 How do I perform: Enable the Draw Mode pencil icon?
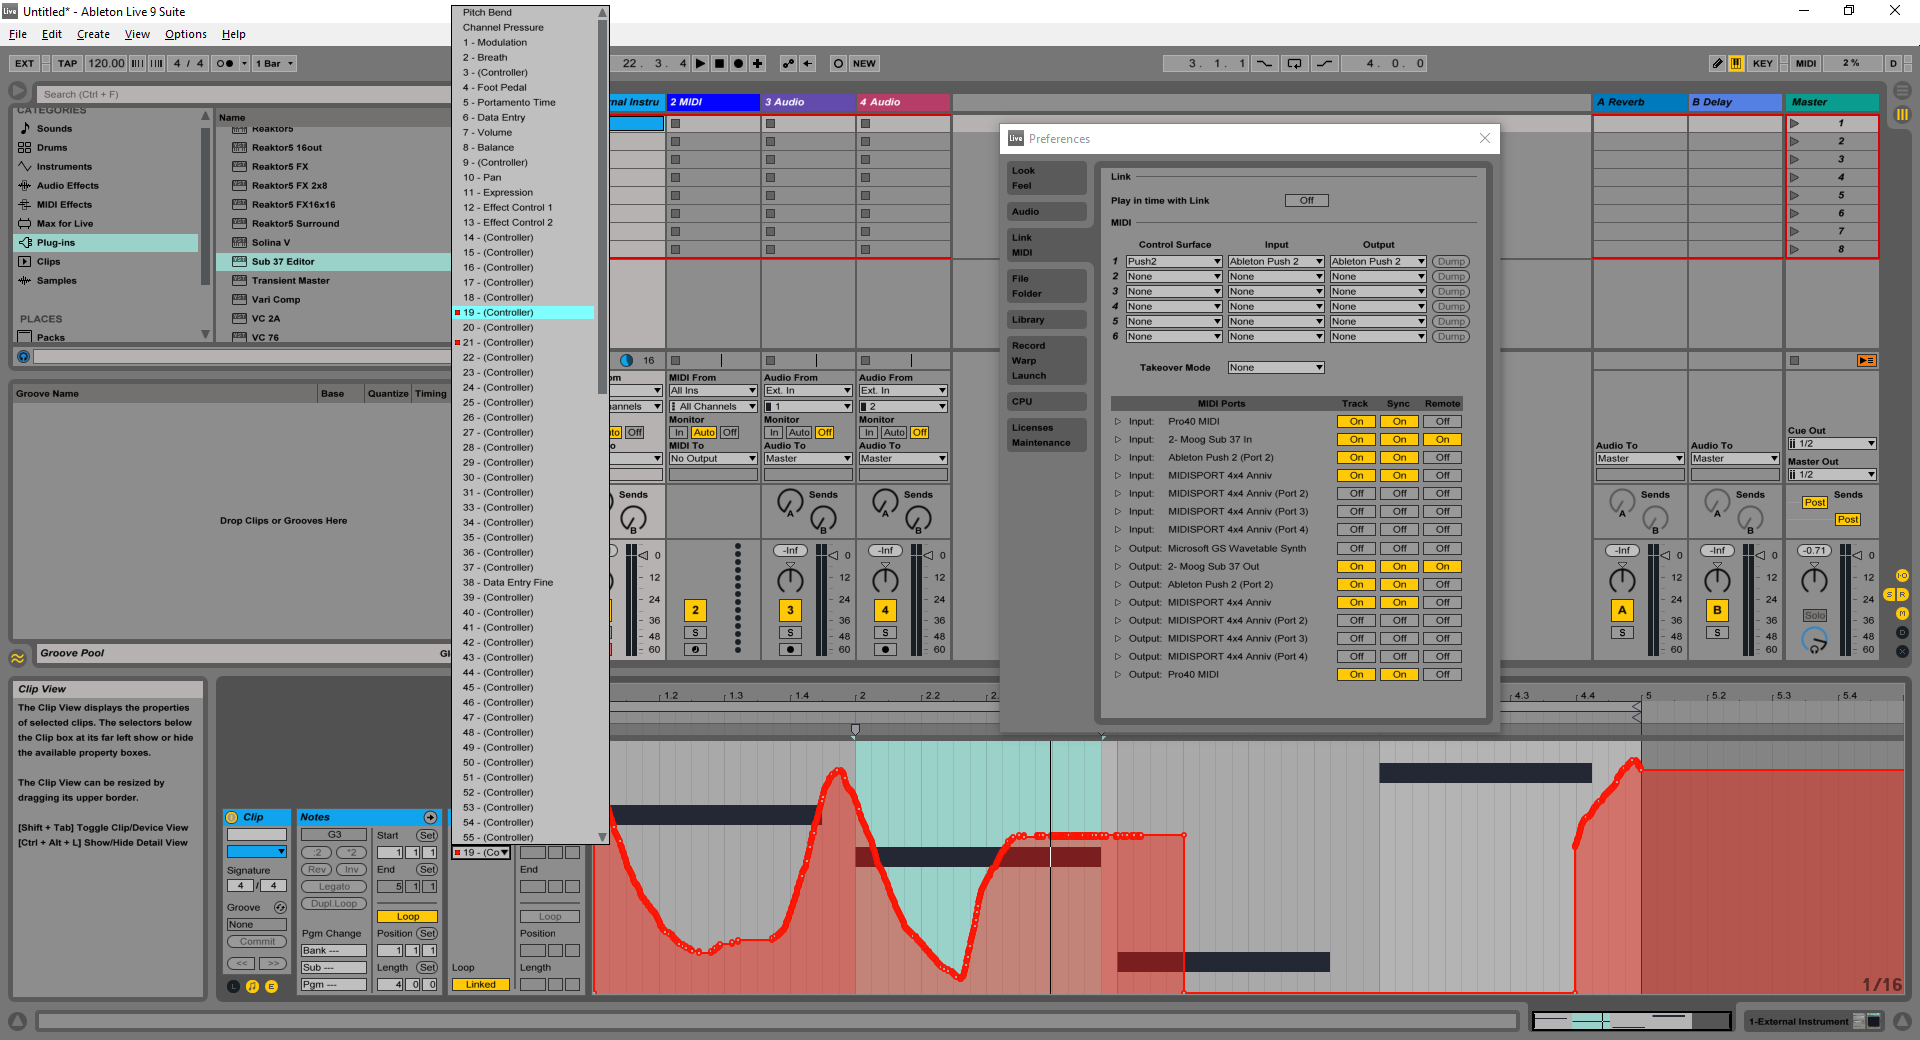click(x=1717, y=63)
